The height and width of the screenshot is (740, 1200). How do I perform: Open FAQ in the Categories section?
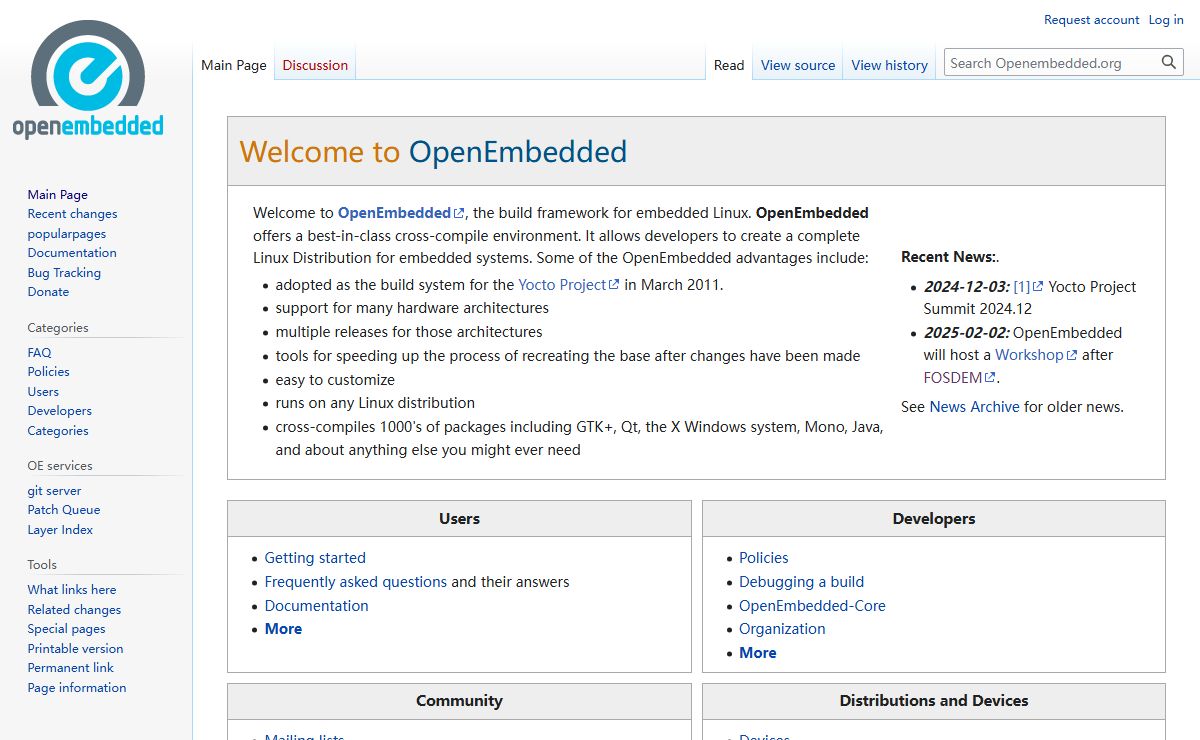pyautogui.click(x=39, y=353)
